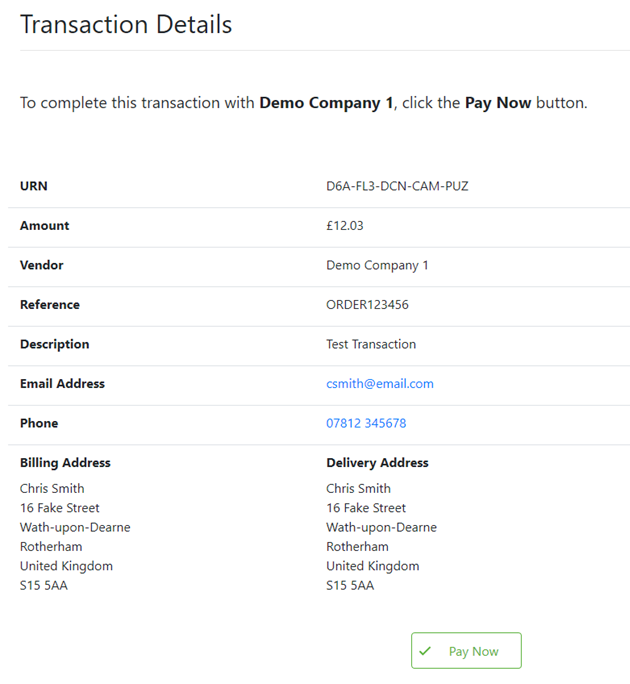The image size is (630, 684).
Task: Click the Demo Company 1 vendor value
Action: pos(377,265)
